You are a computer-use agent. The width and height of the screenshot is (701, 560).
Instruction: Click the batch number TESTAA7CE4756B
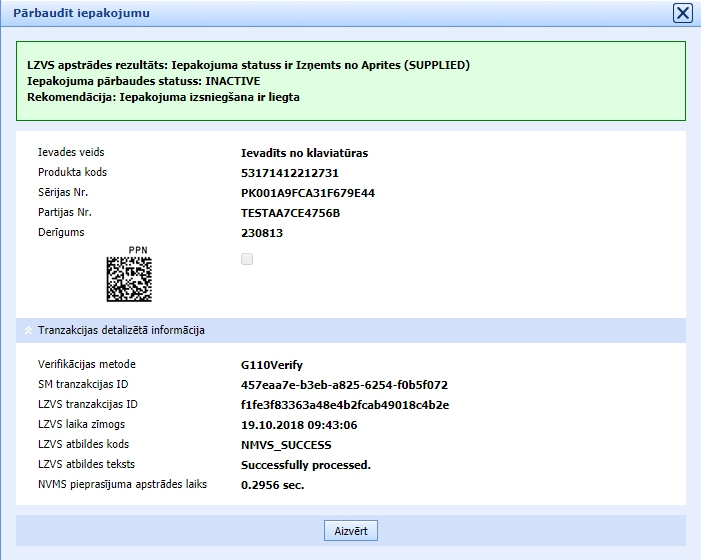tap(290, 213)
